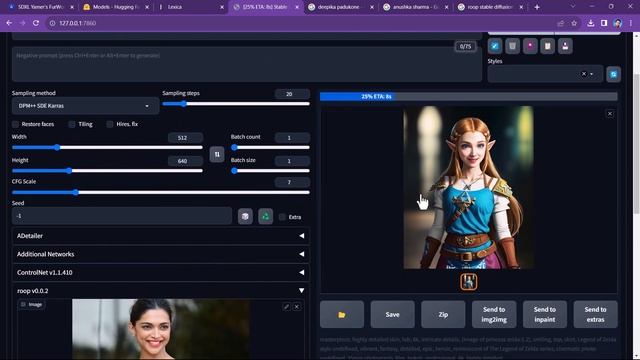Select the generated image gallery thumbnail
This screenshot has width=640, height=360.
click(x=469, y=282)
